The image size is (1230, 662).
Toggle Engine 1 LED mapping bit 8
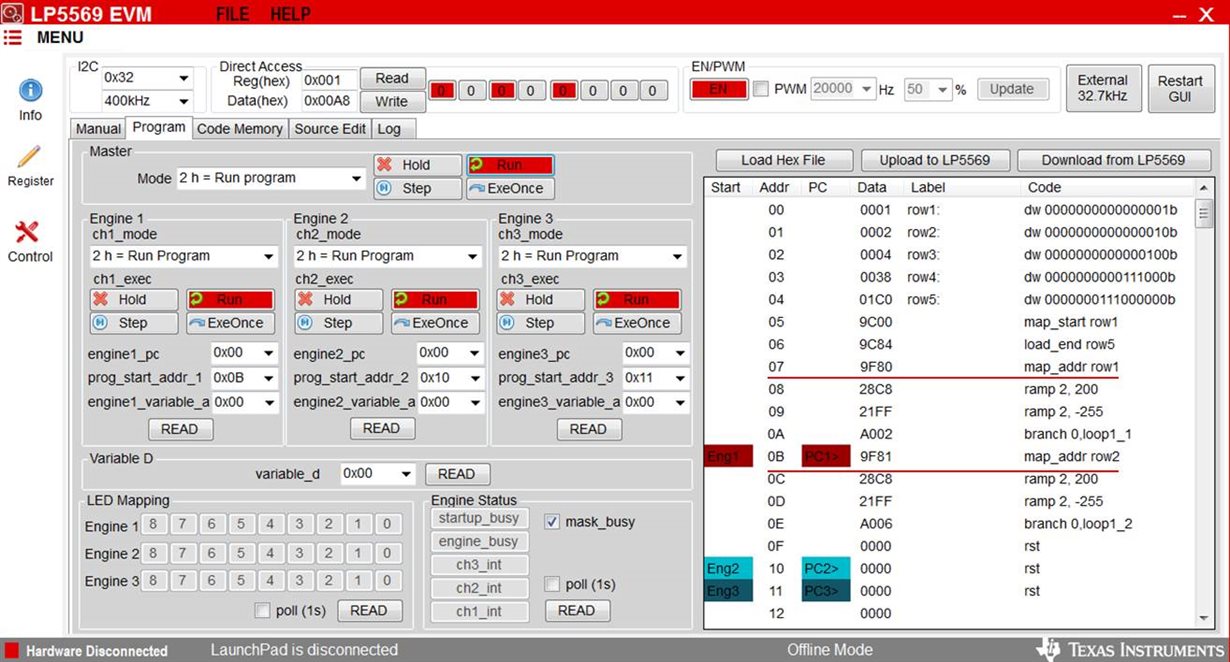click(153, 525)
